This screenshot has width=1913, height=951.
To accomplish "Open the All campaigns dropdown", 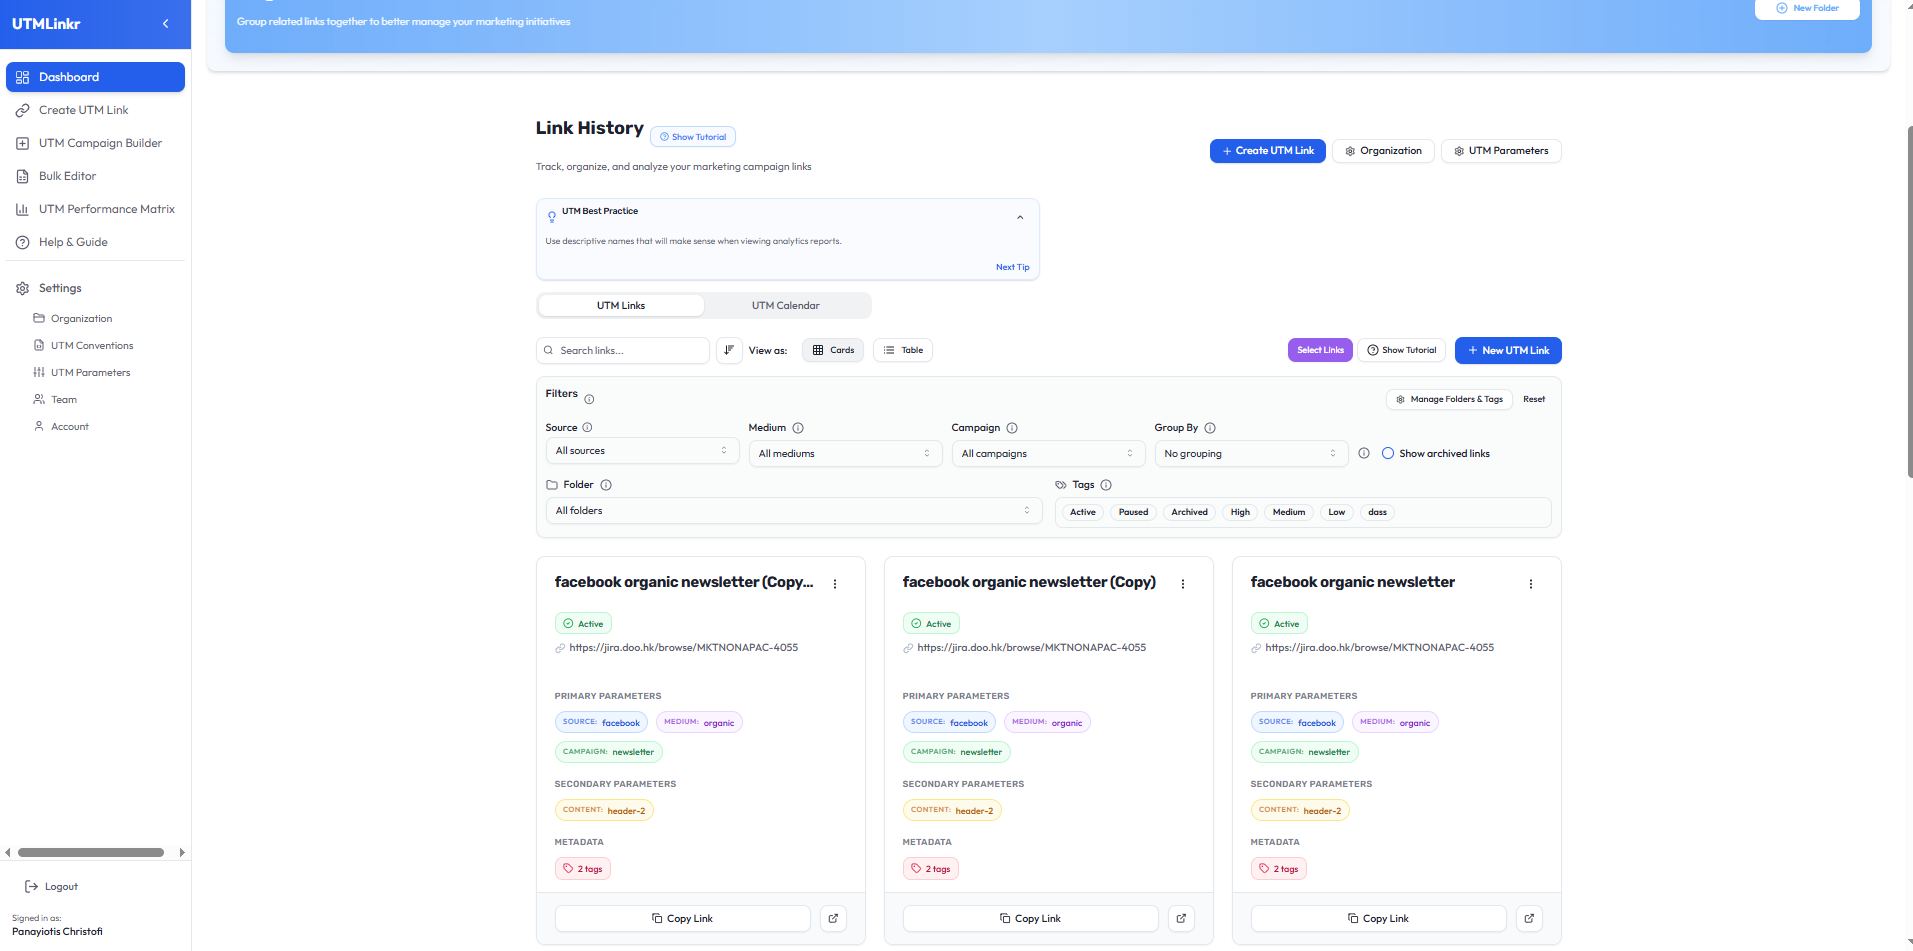I will pyautogui.click(x=1048, y=454).
